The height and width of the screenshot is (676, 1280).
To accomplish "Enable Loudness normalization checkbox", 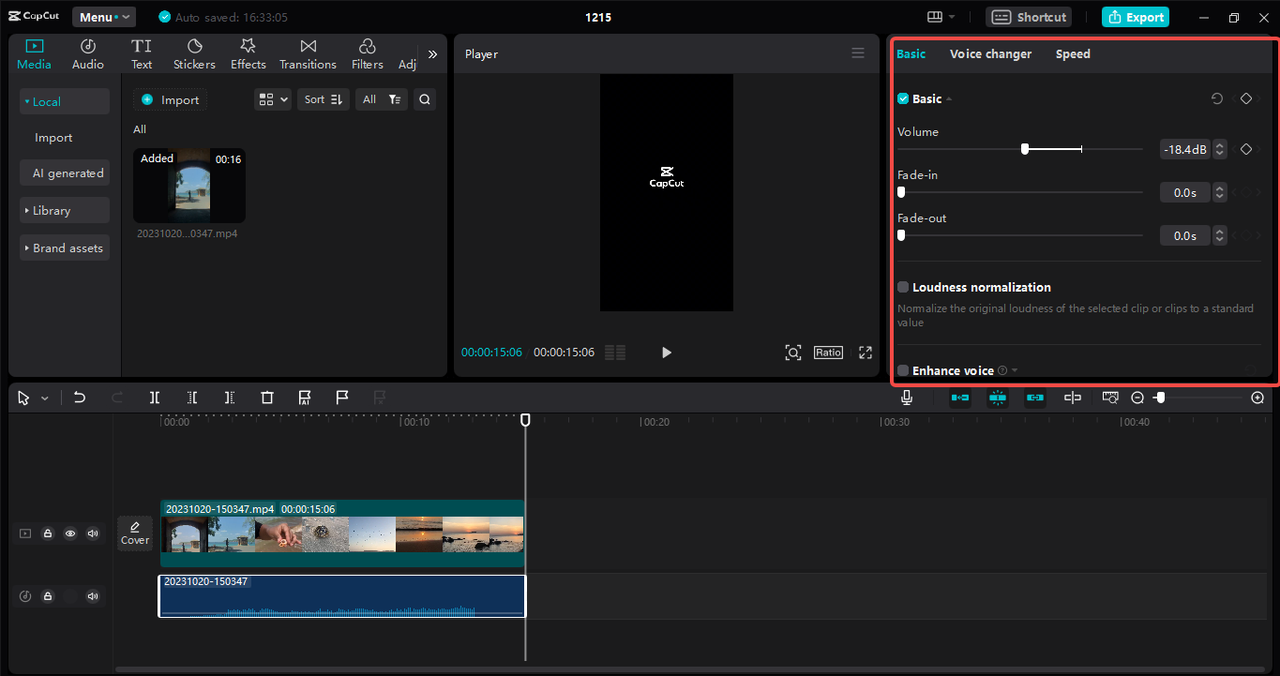I will 903,287.
